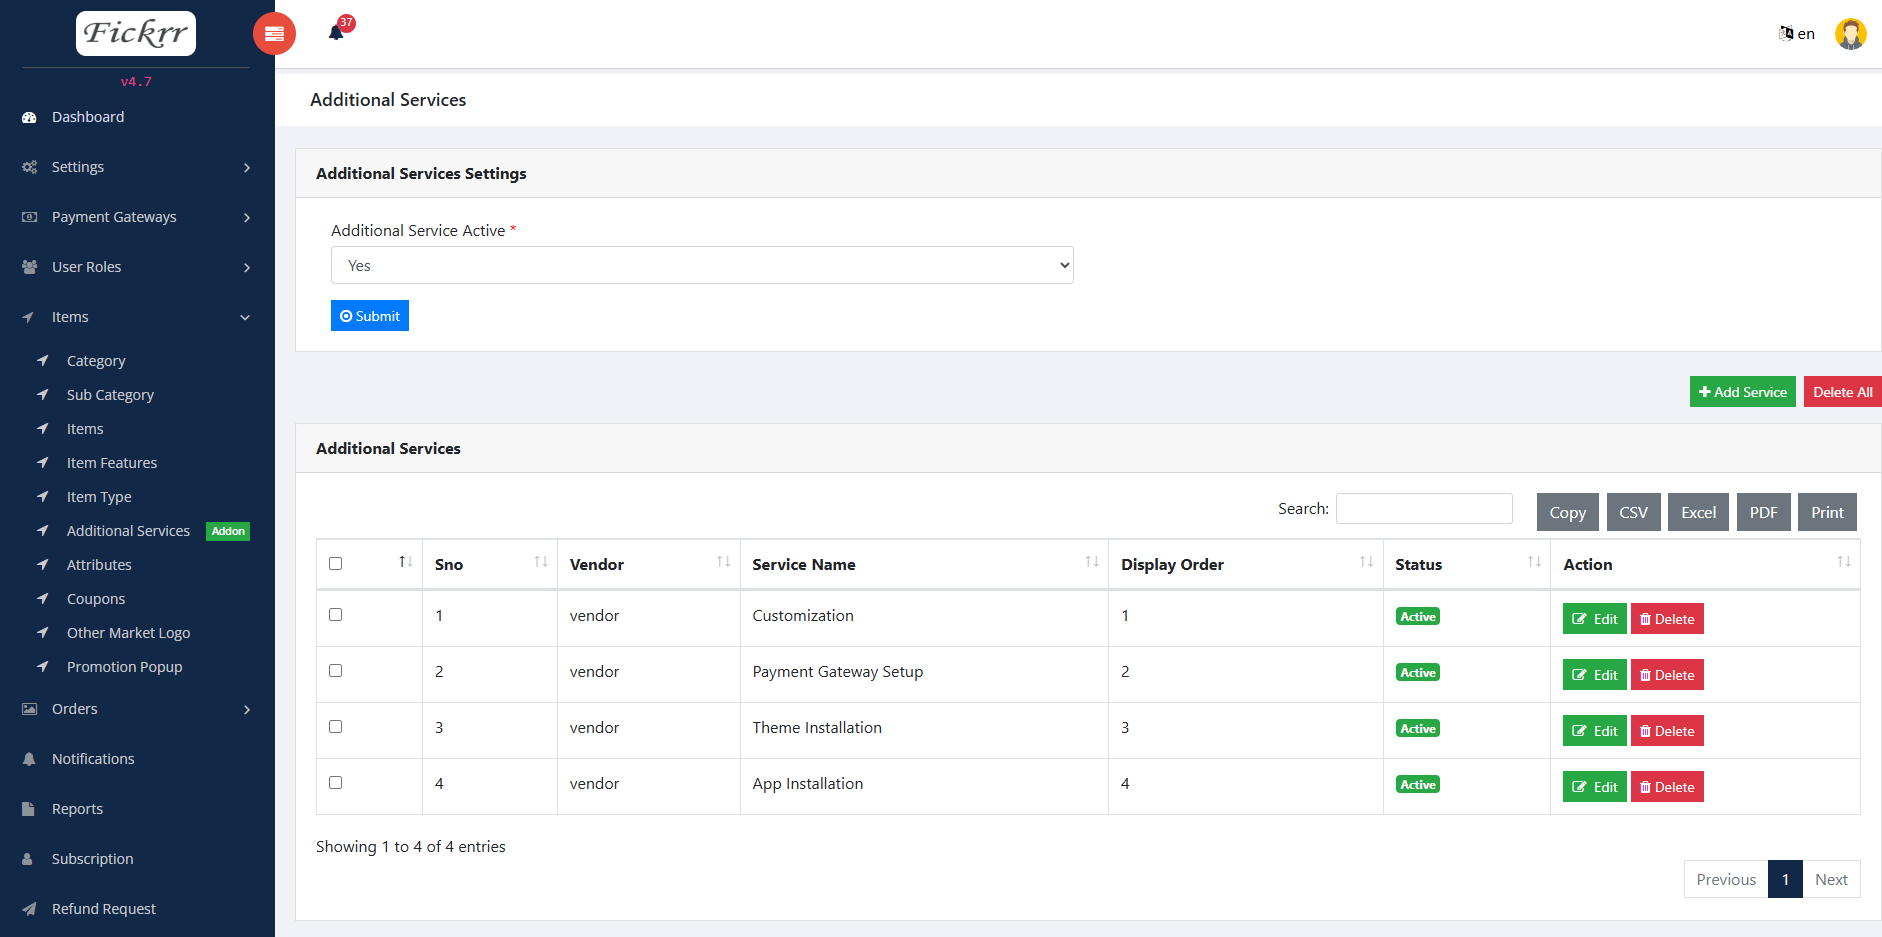Click the red sidebar menu toggle icon
The width and height of the screenshot is (1882, 937).
tap(274, 34)
